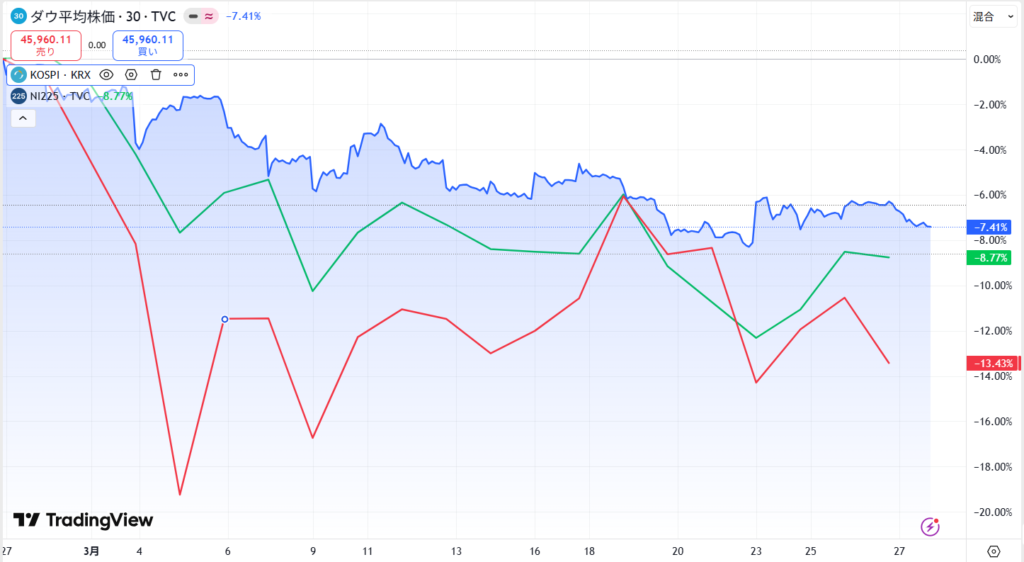This screenshot has height=562, width=1024.
Task: Toggle the gray dash market status indicator
Action: (193, 16)
